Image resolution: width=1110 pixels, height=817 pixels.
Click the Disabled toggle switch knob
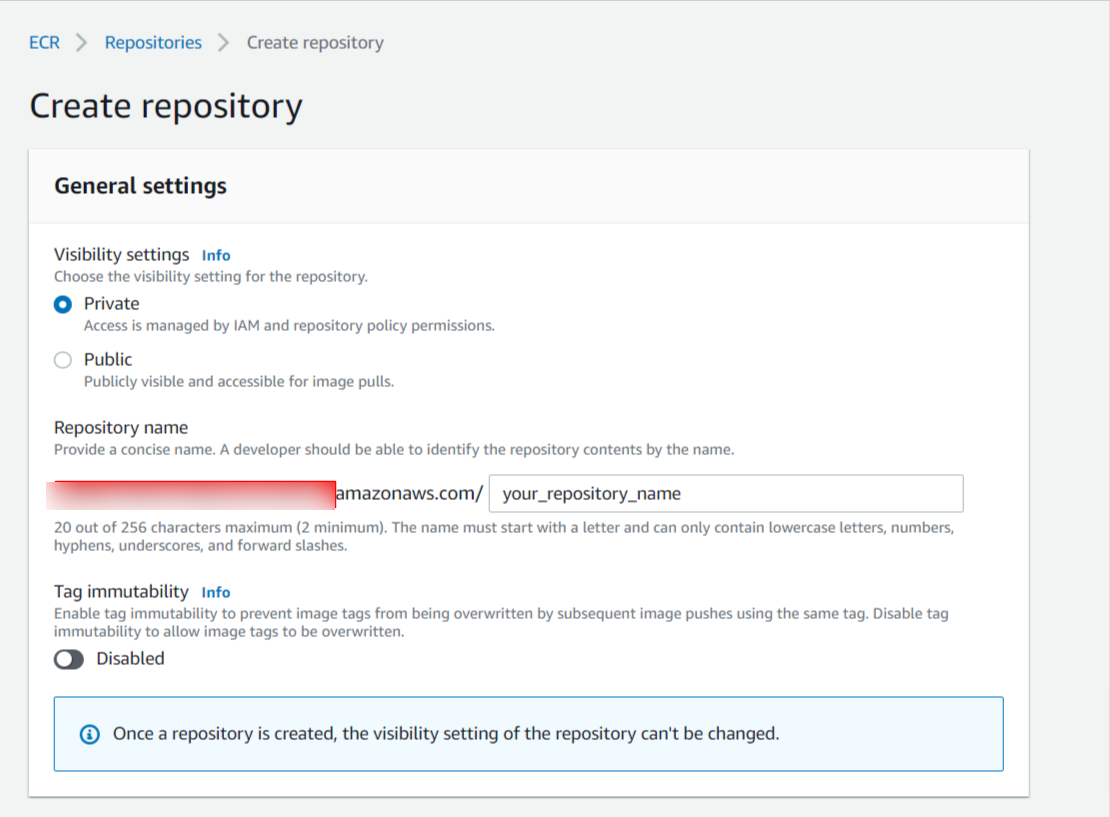[62, 658]
